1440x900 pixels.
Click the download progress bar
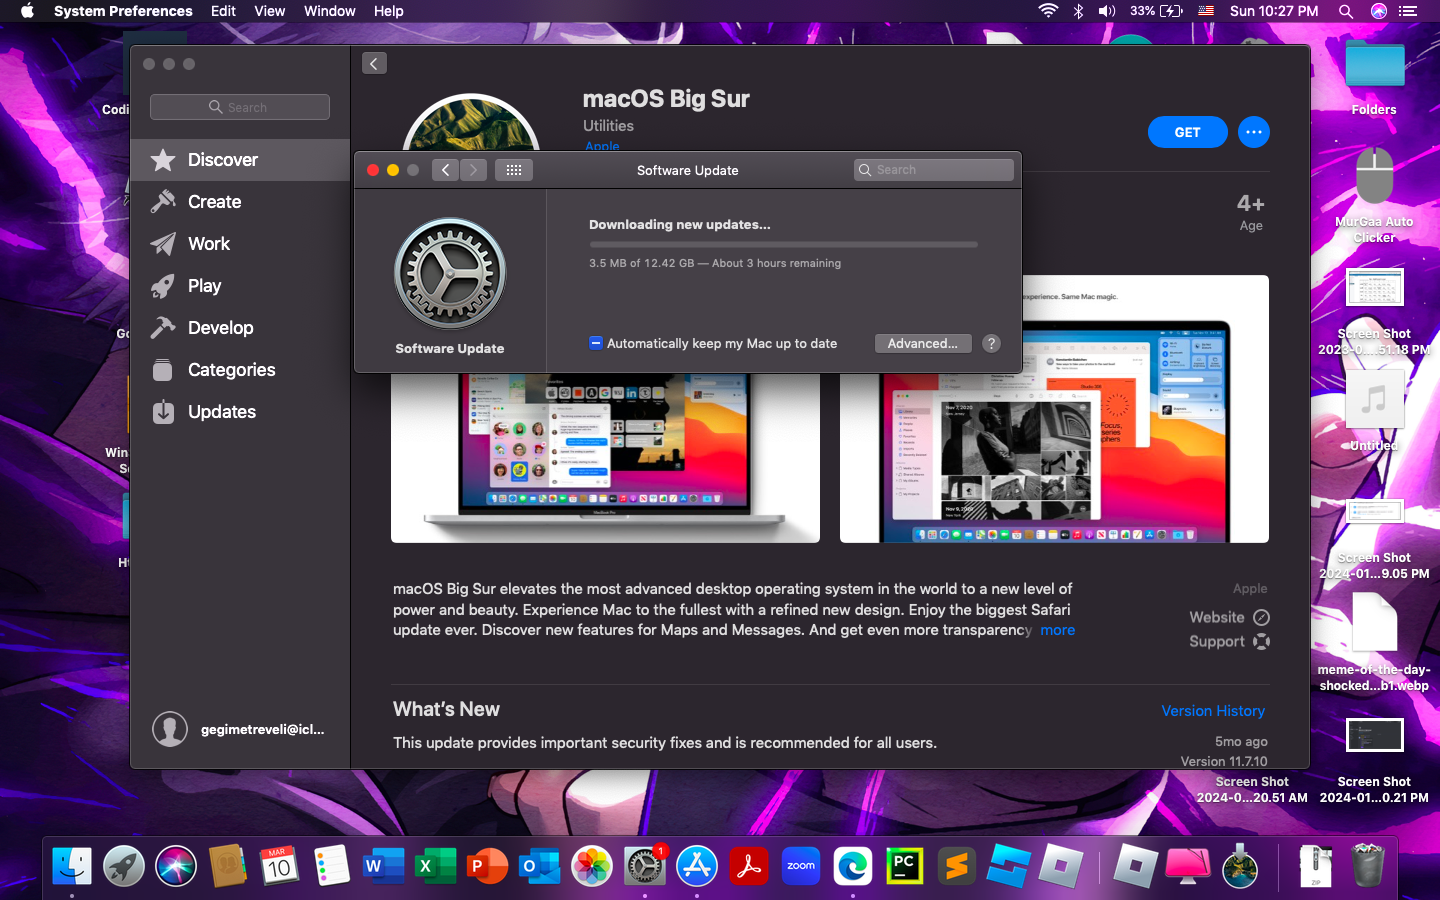pos(783,244)
